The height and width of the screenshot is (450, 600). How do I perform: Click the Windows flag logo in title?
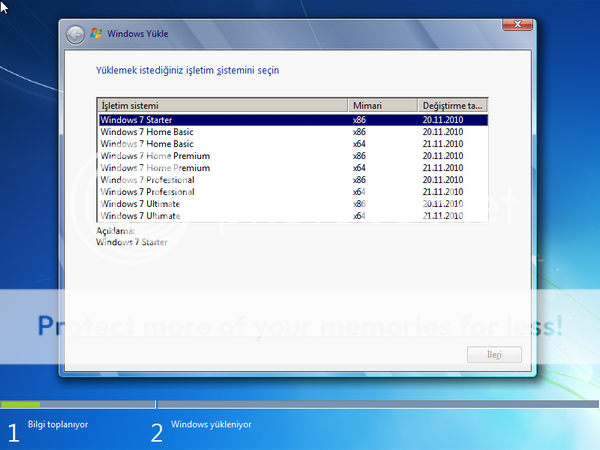click(x=96, y=34)
